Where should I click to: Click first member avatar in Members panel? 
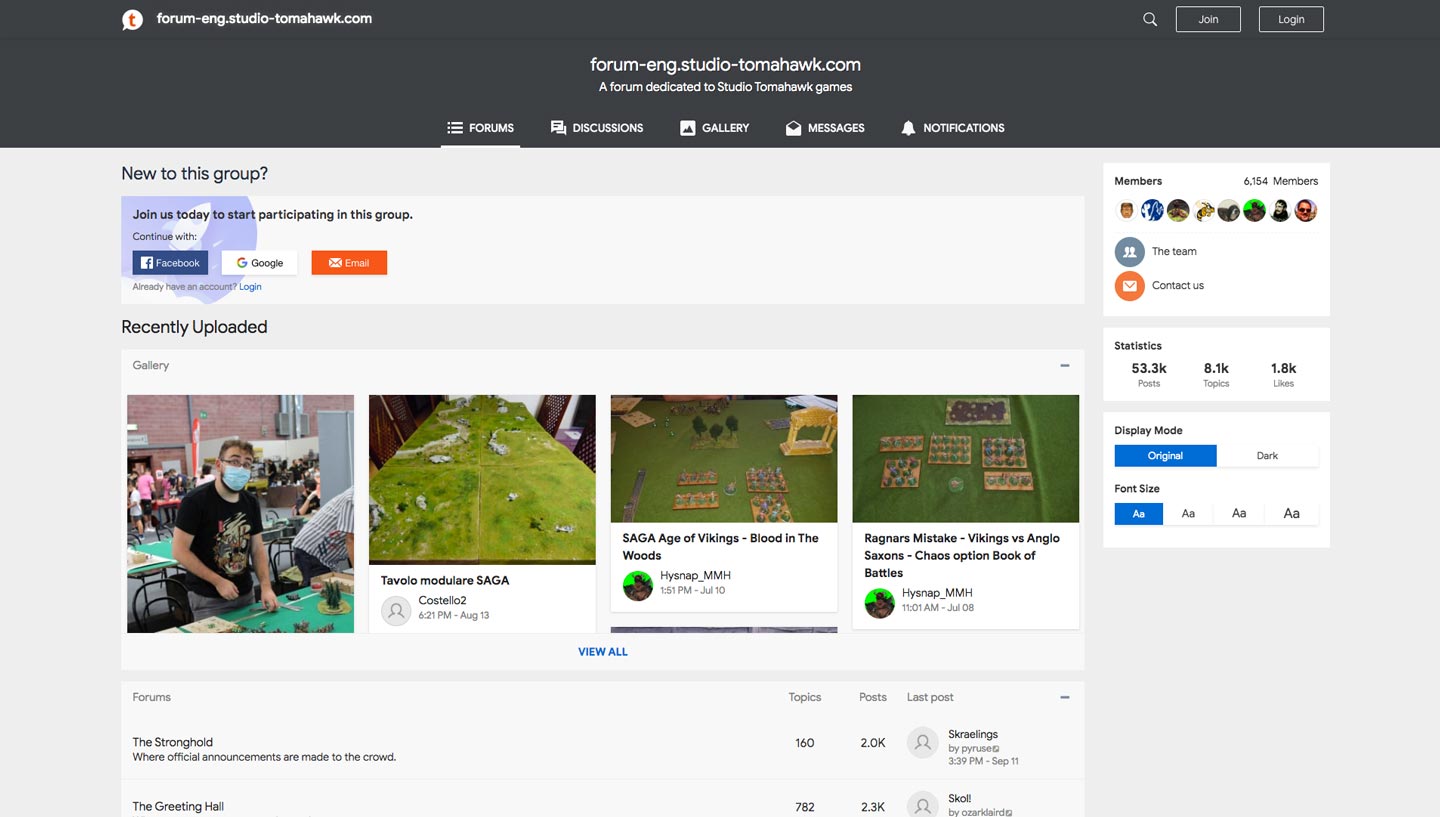pos(1127,211)
